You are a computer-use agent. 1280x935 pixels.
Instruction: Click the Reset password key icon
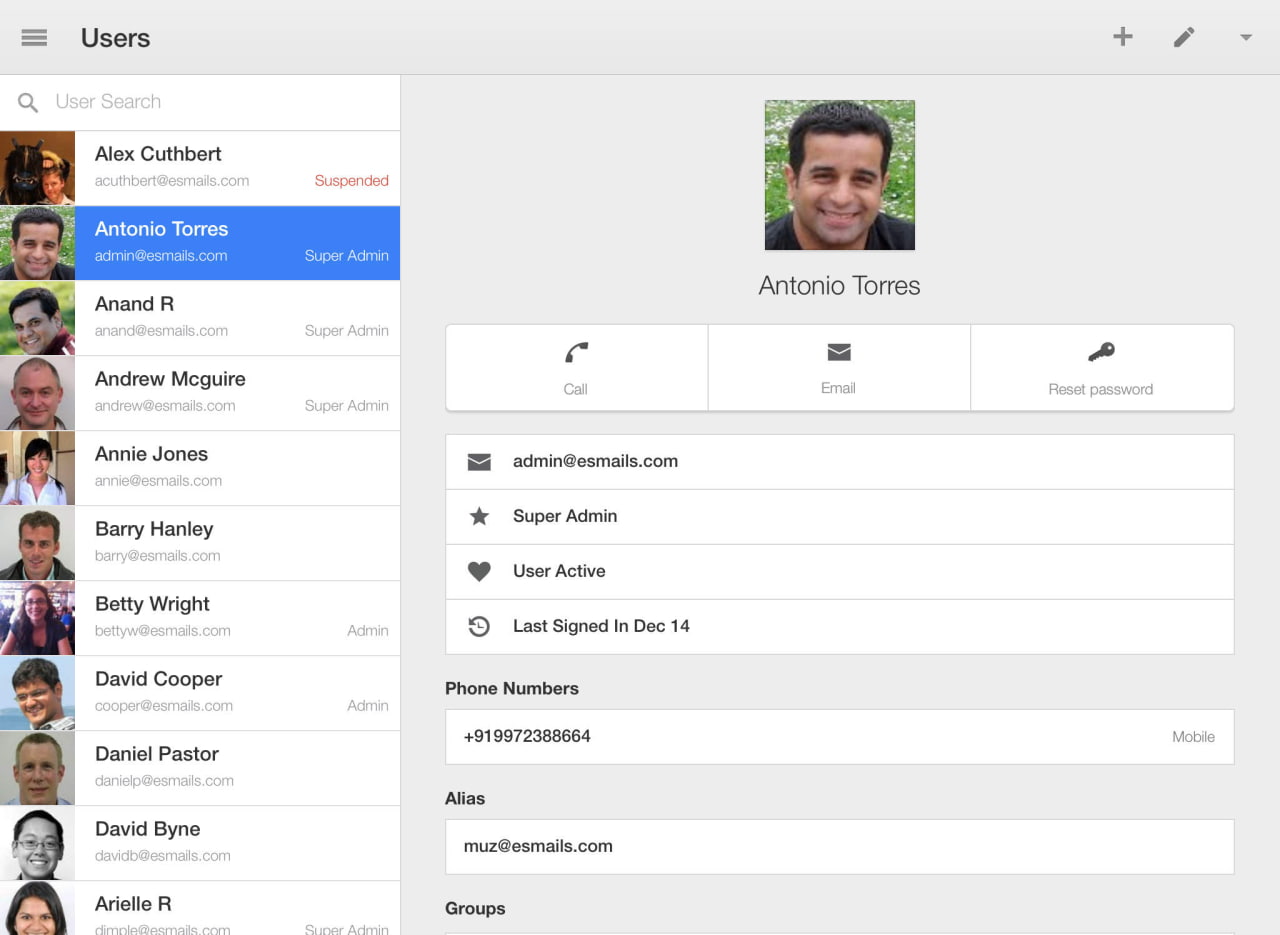click(1101, 353)
